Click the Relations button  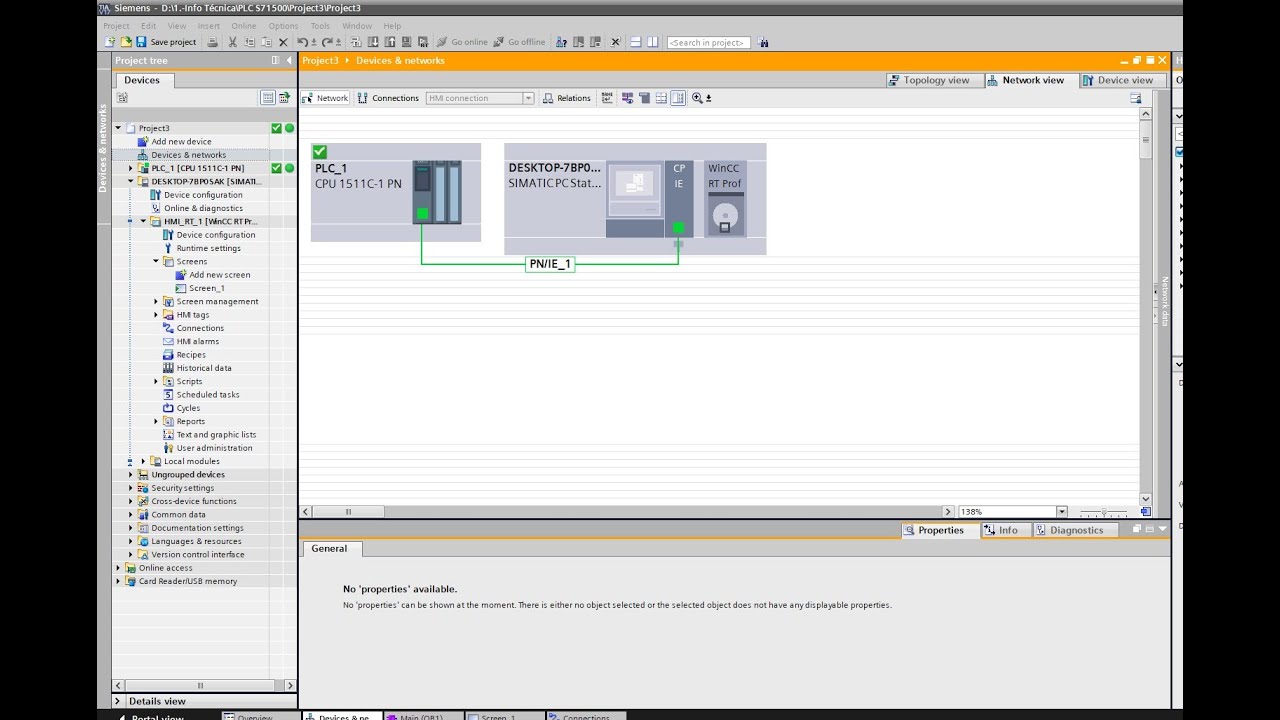(x=567, y=98)
